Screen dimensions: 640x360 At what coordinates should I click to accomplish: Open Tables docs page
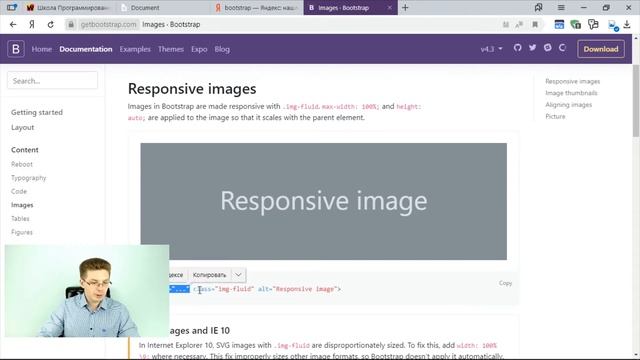tap(20, 219)
